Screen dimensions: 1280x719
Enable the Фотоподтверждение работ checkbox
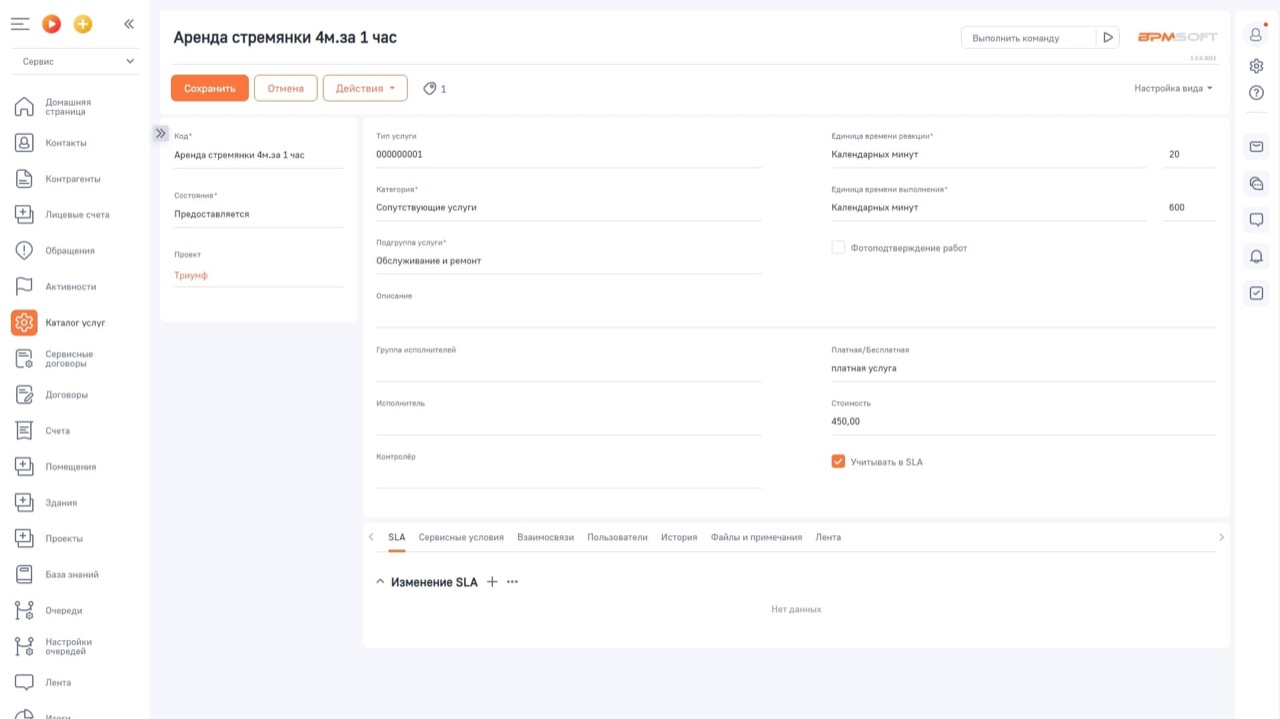coord(838,248)
